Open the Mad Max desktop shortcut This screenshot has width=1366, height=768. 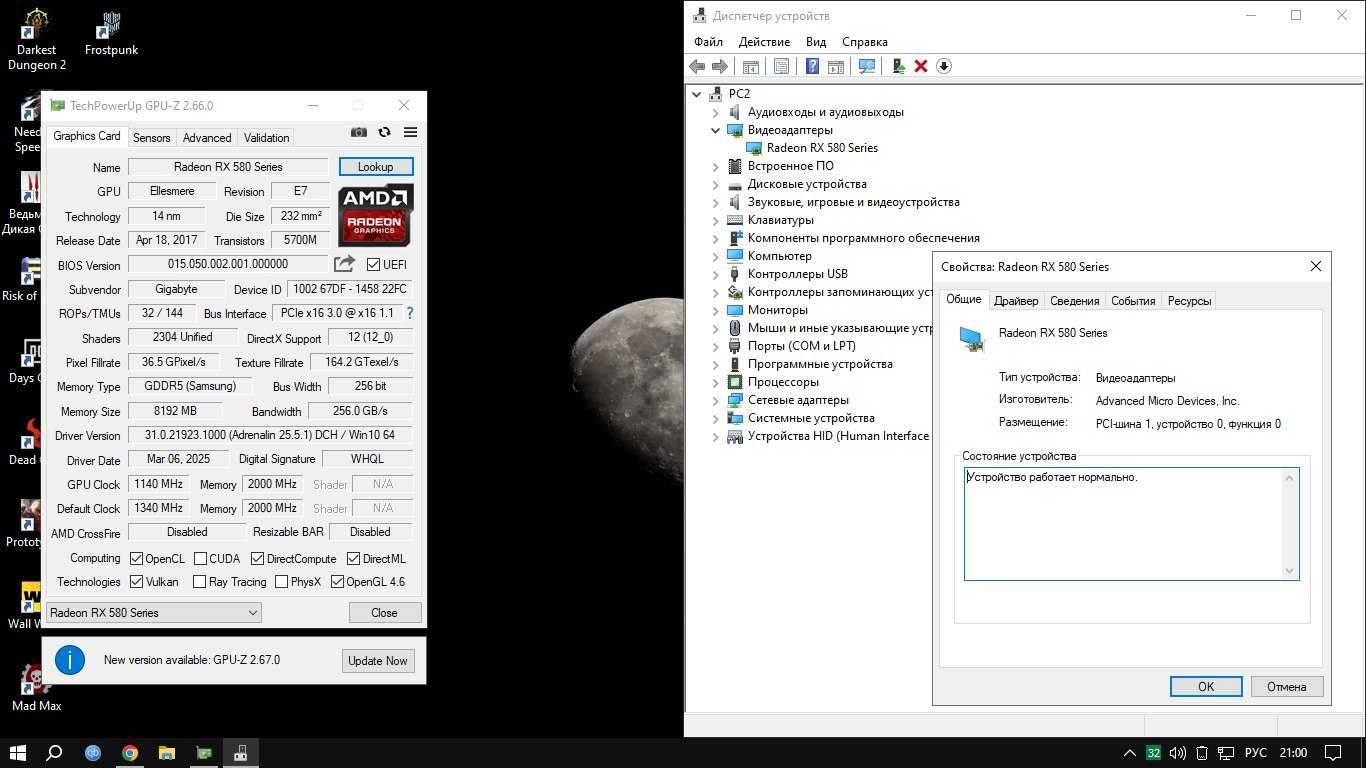pyautogui.click(x=37, y=687)
